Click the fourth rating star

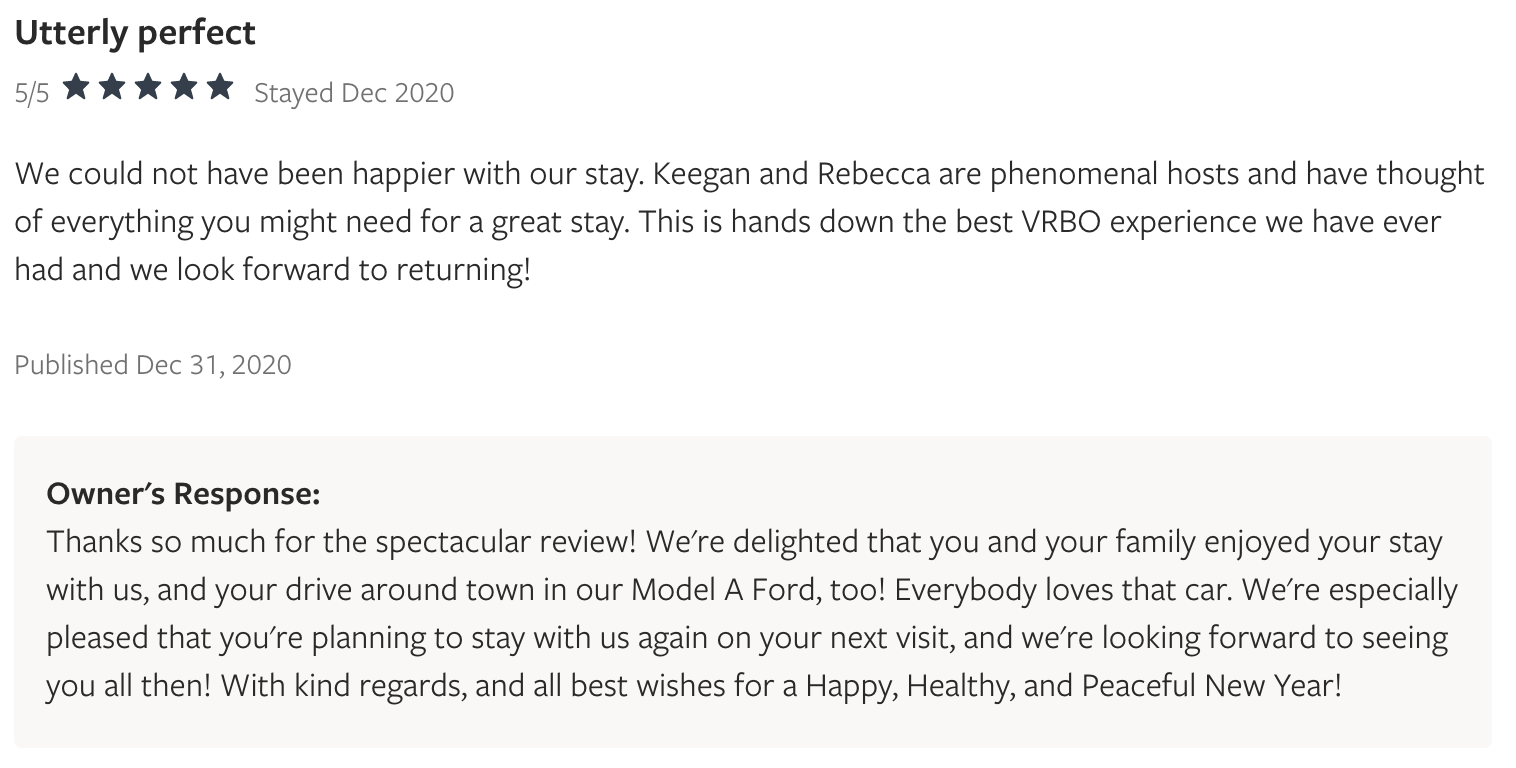[x=184, y=90]
